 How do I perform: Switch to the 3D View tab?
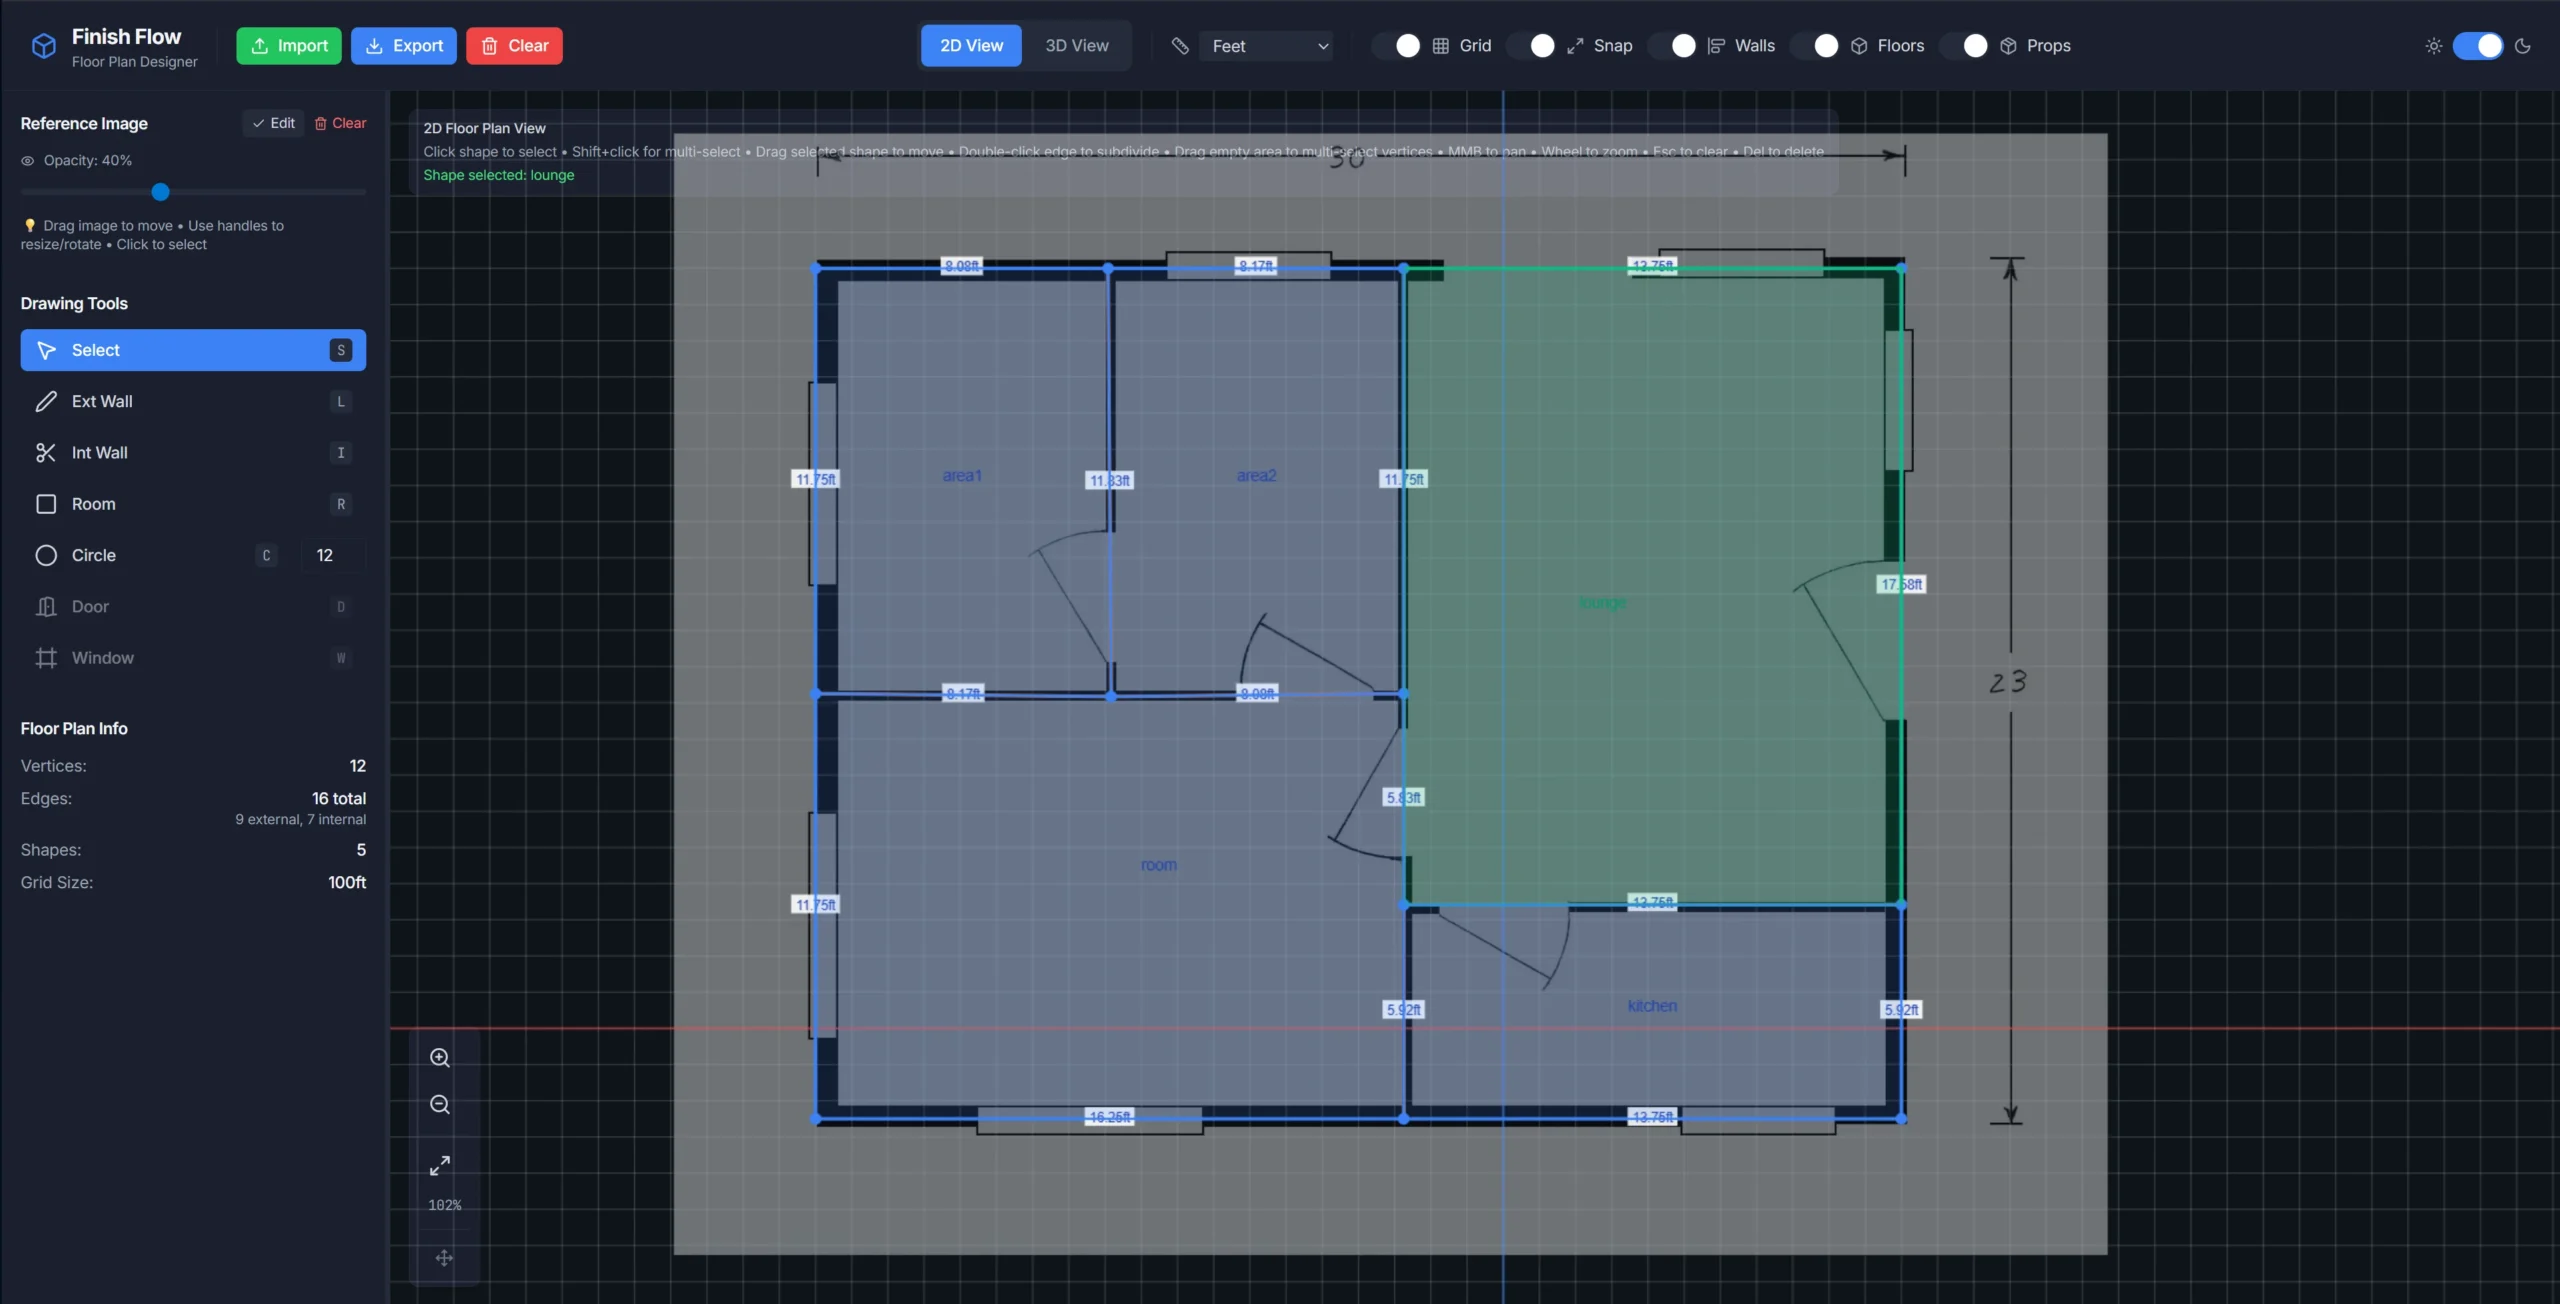click(x=1076, y=46)
